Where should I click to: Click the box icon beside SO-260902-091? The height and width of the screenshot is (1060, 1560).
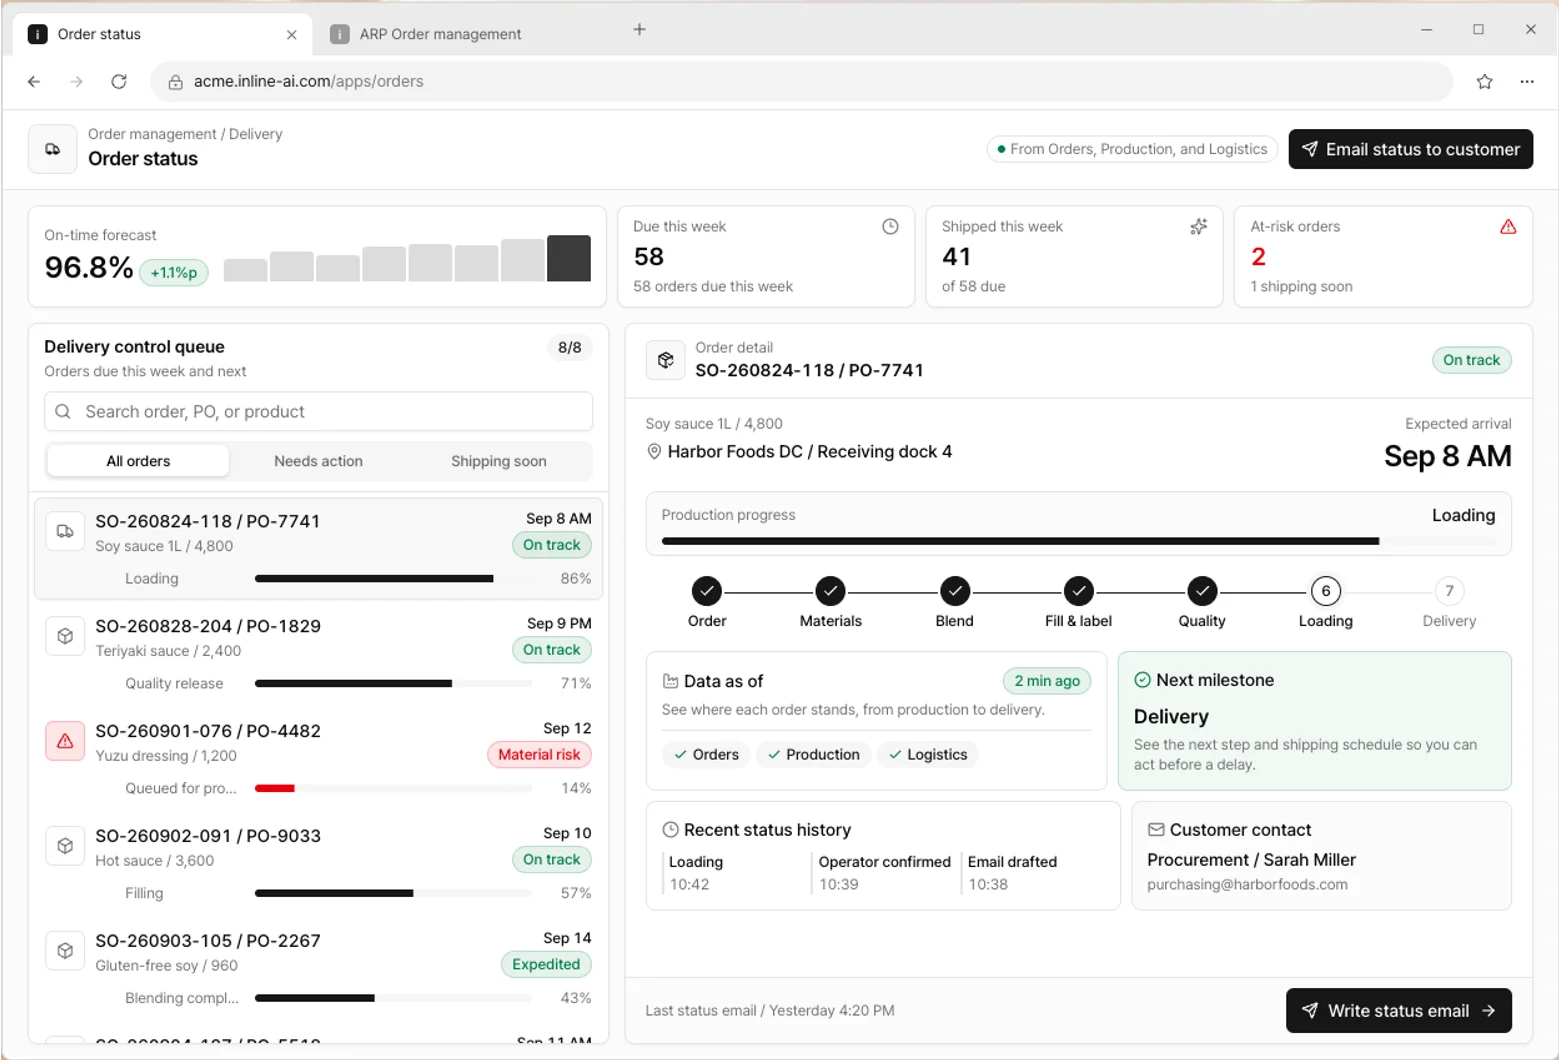coord(65,846)
